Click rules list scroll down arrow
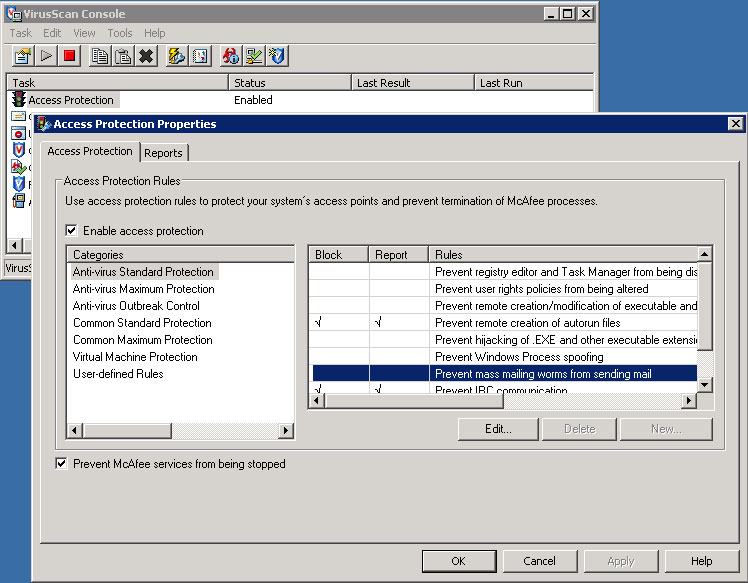Screen dimensions: 748x583 pos(705,385)
